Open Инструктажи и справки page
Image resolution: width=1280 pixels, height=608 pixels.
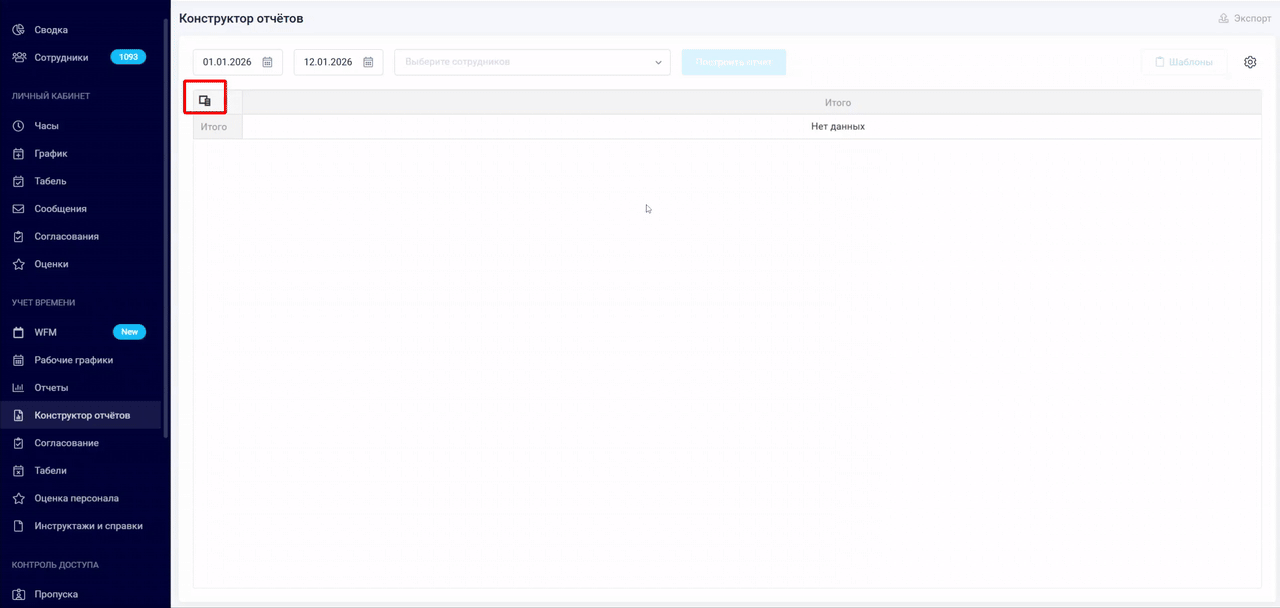pos(88,525)
